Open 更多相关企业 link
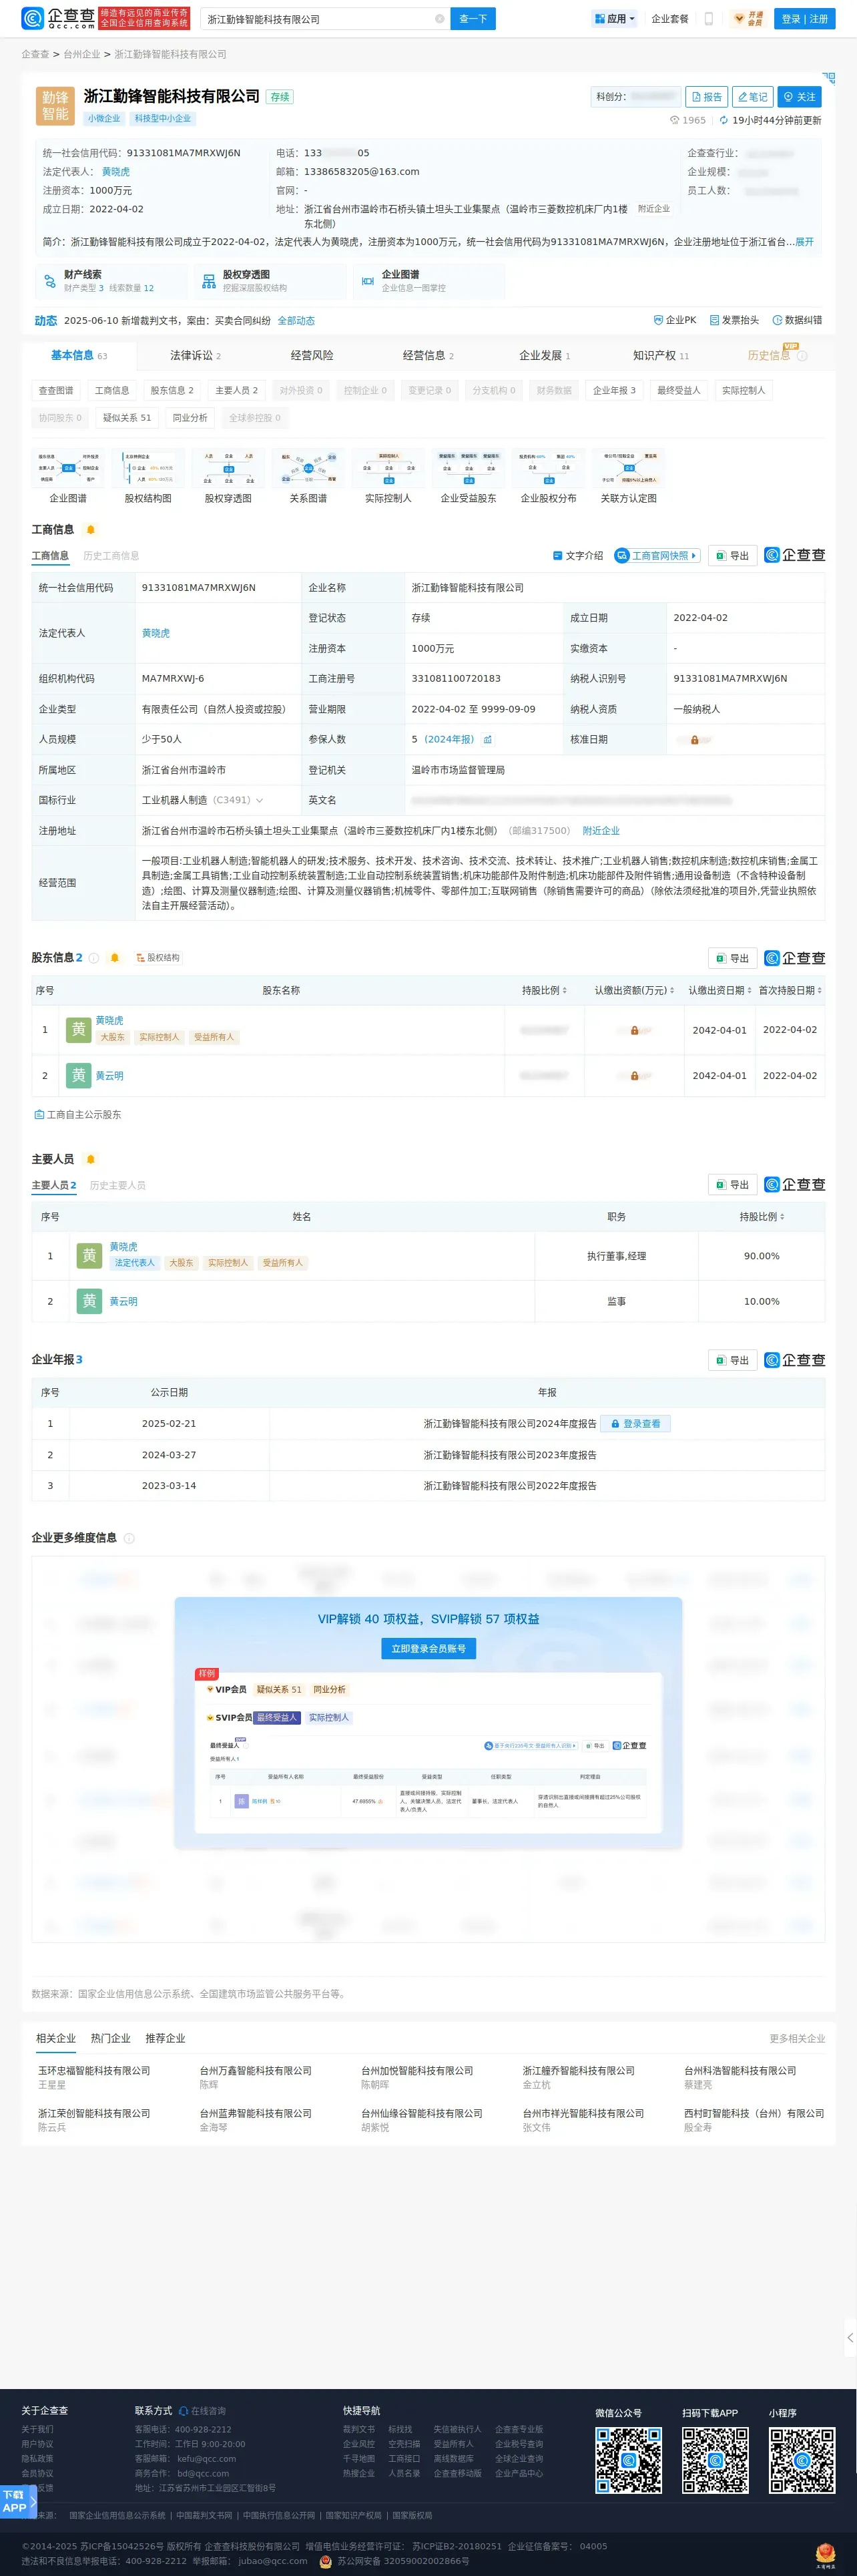The height and width of the screenshot is (2576, 857). [x=797, y=2039]
